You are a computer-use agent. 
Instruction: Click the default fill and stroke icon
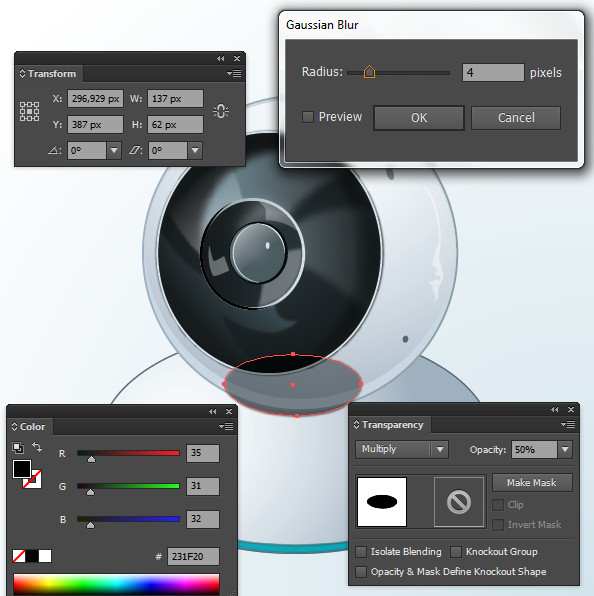pyautogui.click(x=17, y=448)
